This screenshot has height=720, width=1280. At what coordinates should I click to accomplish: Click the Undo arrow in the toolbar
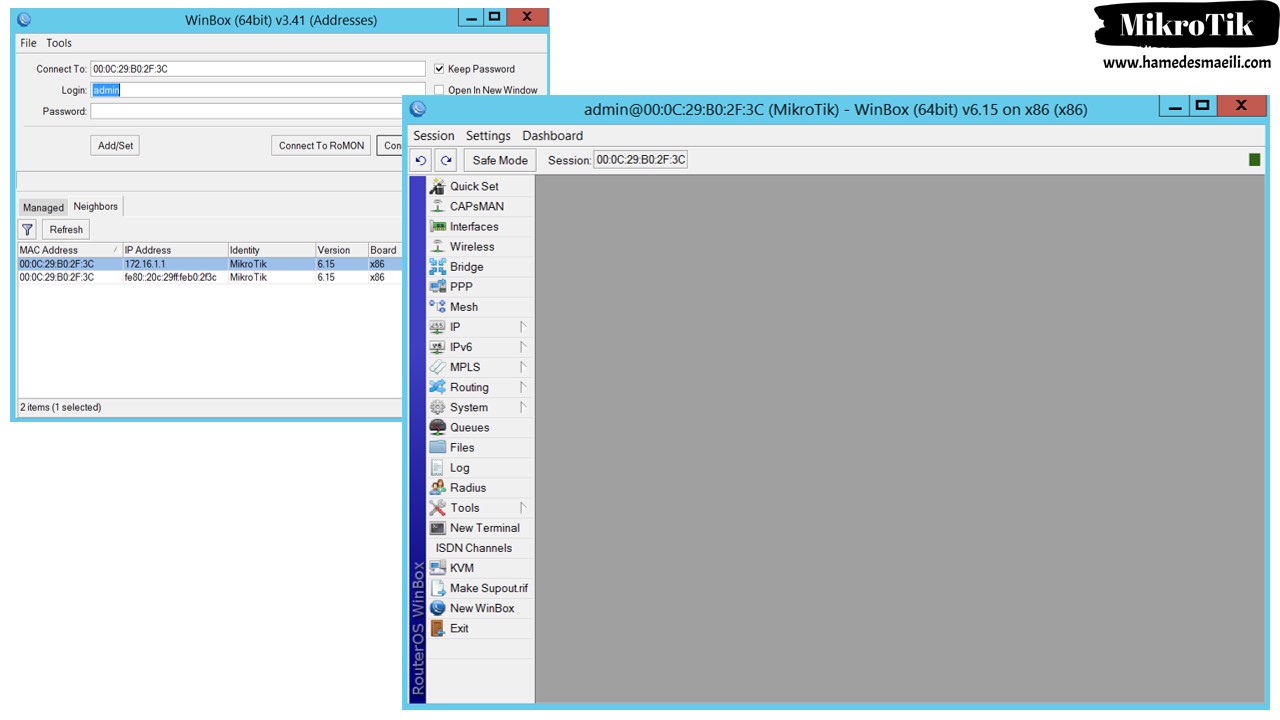[421, 160]
